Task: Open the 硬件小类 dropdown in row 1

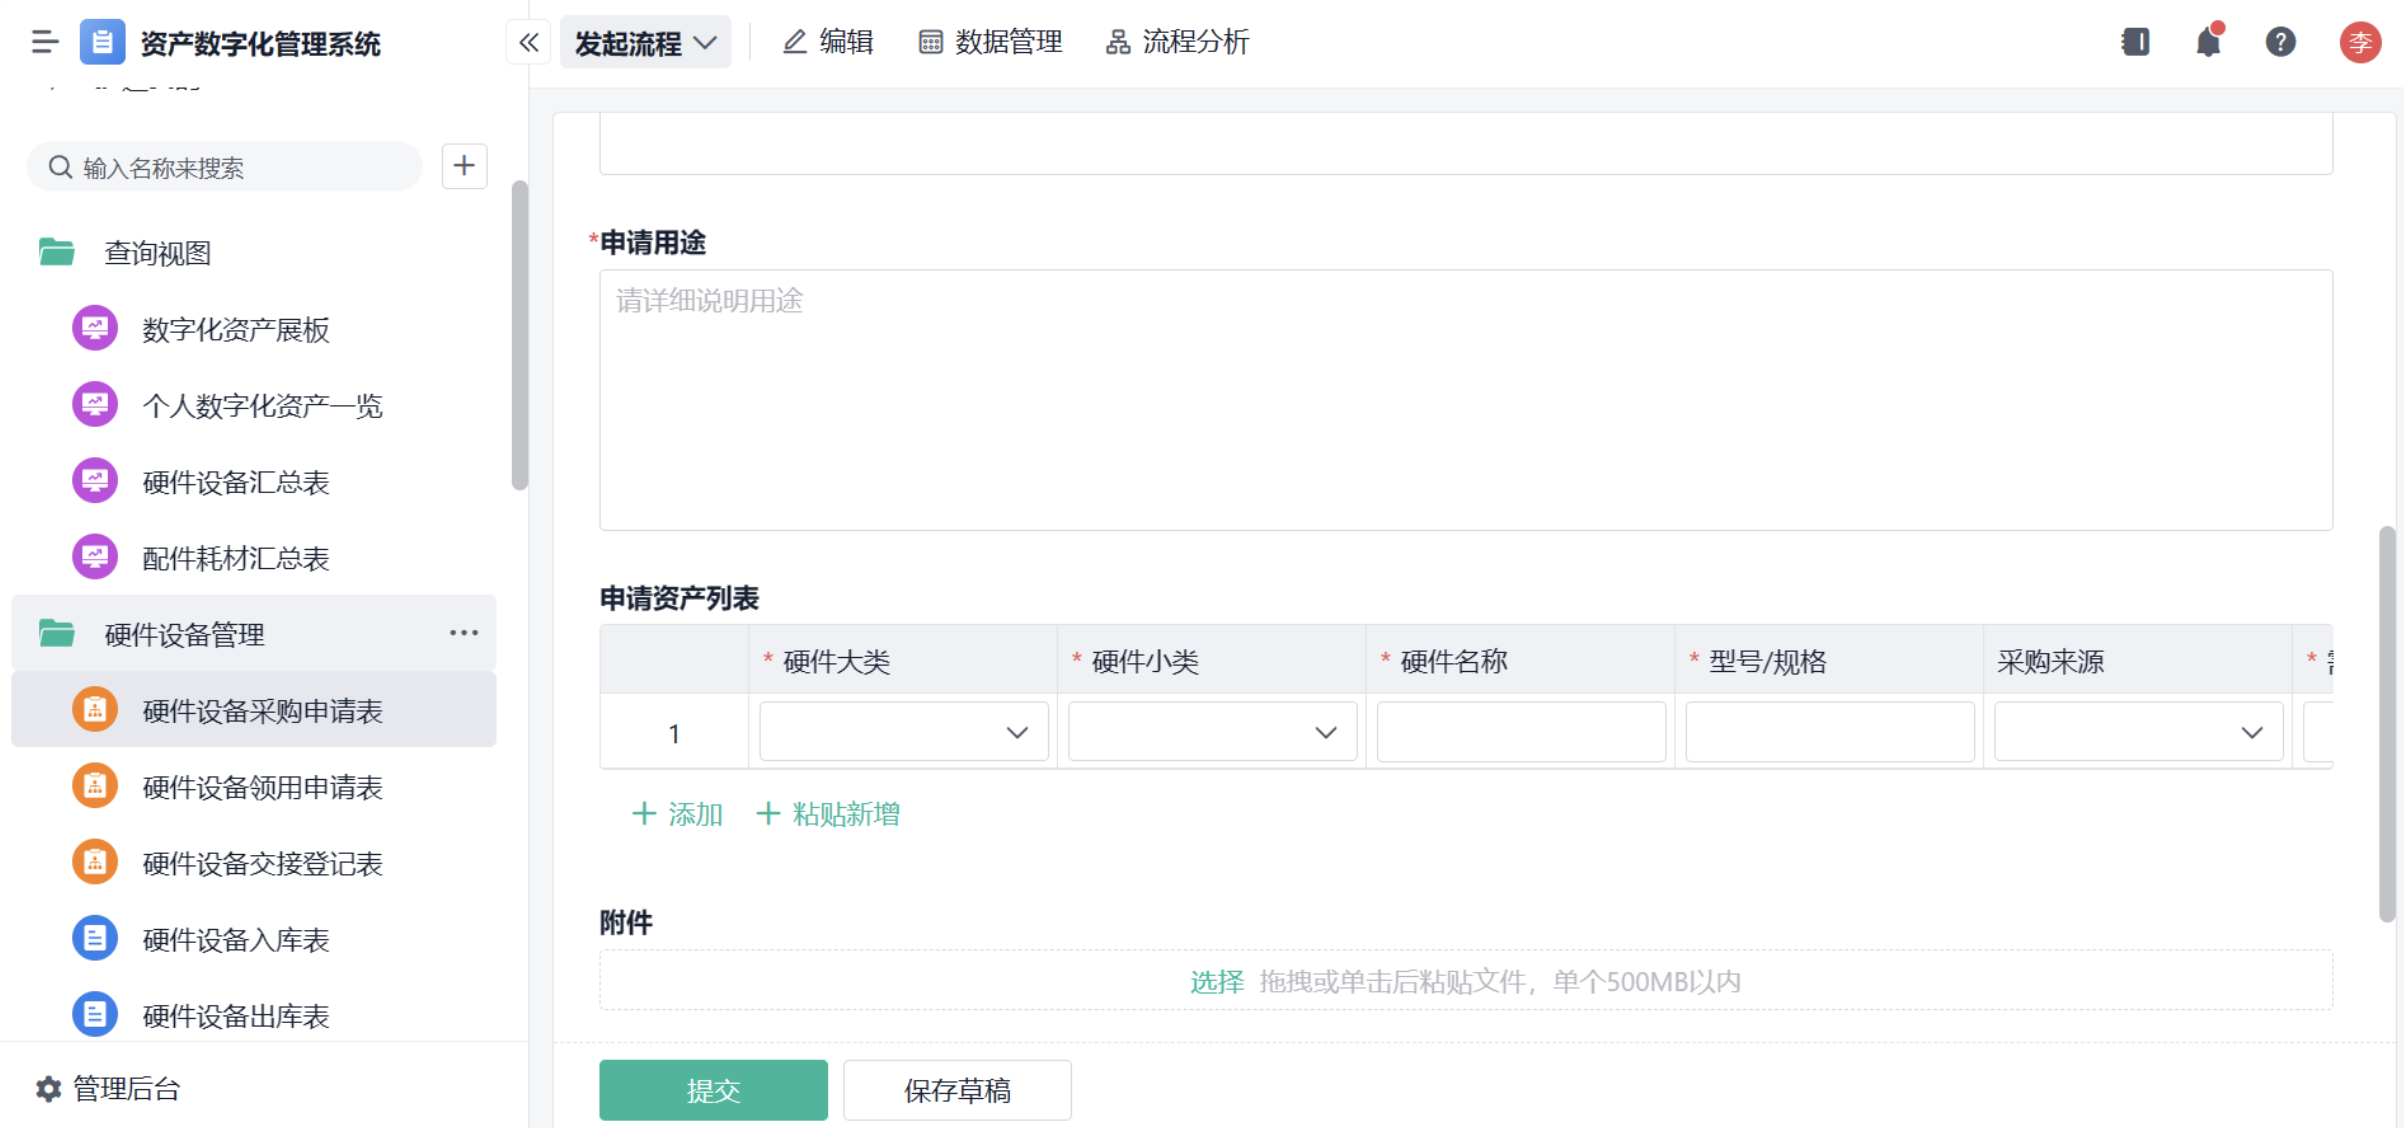Action: [x=1211, y=732]
